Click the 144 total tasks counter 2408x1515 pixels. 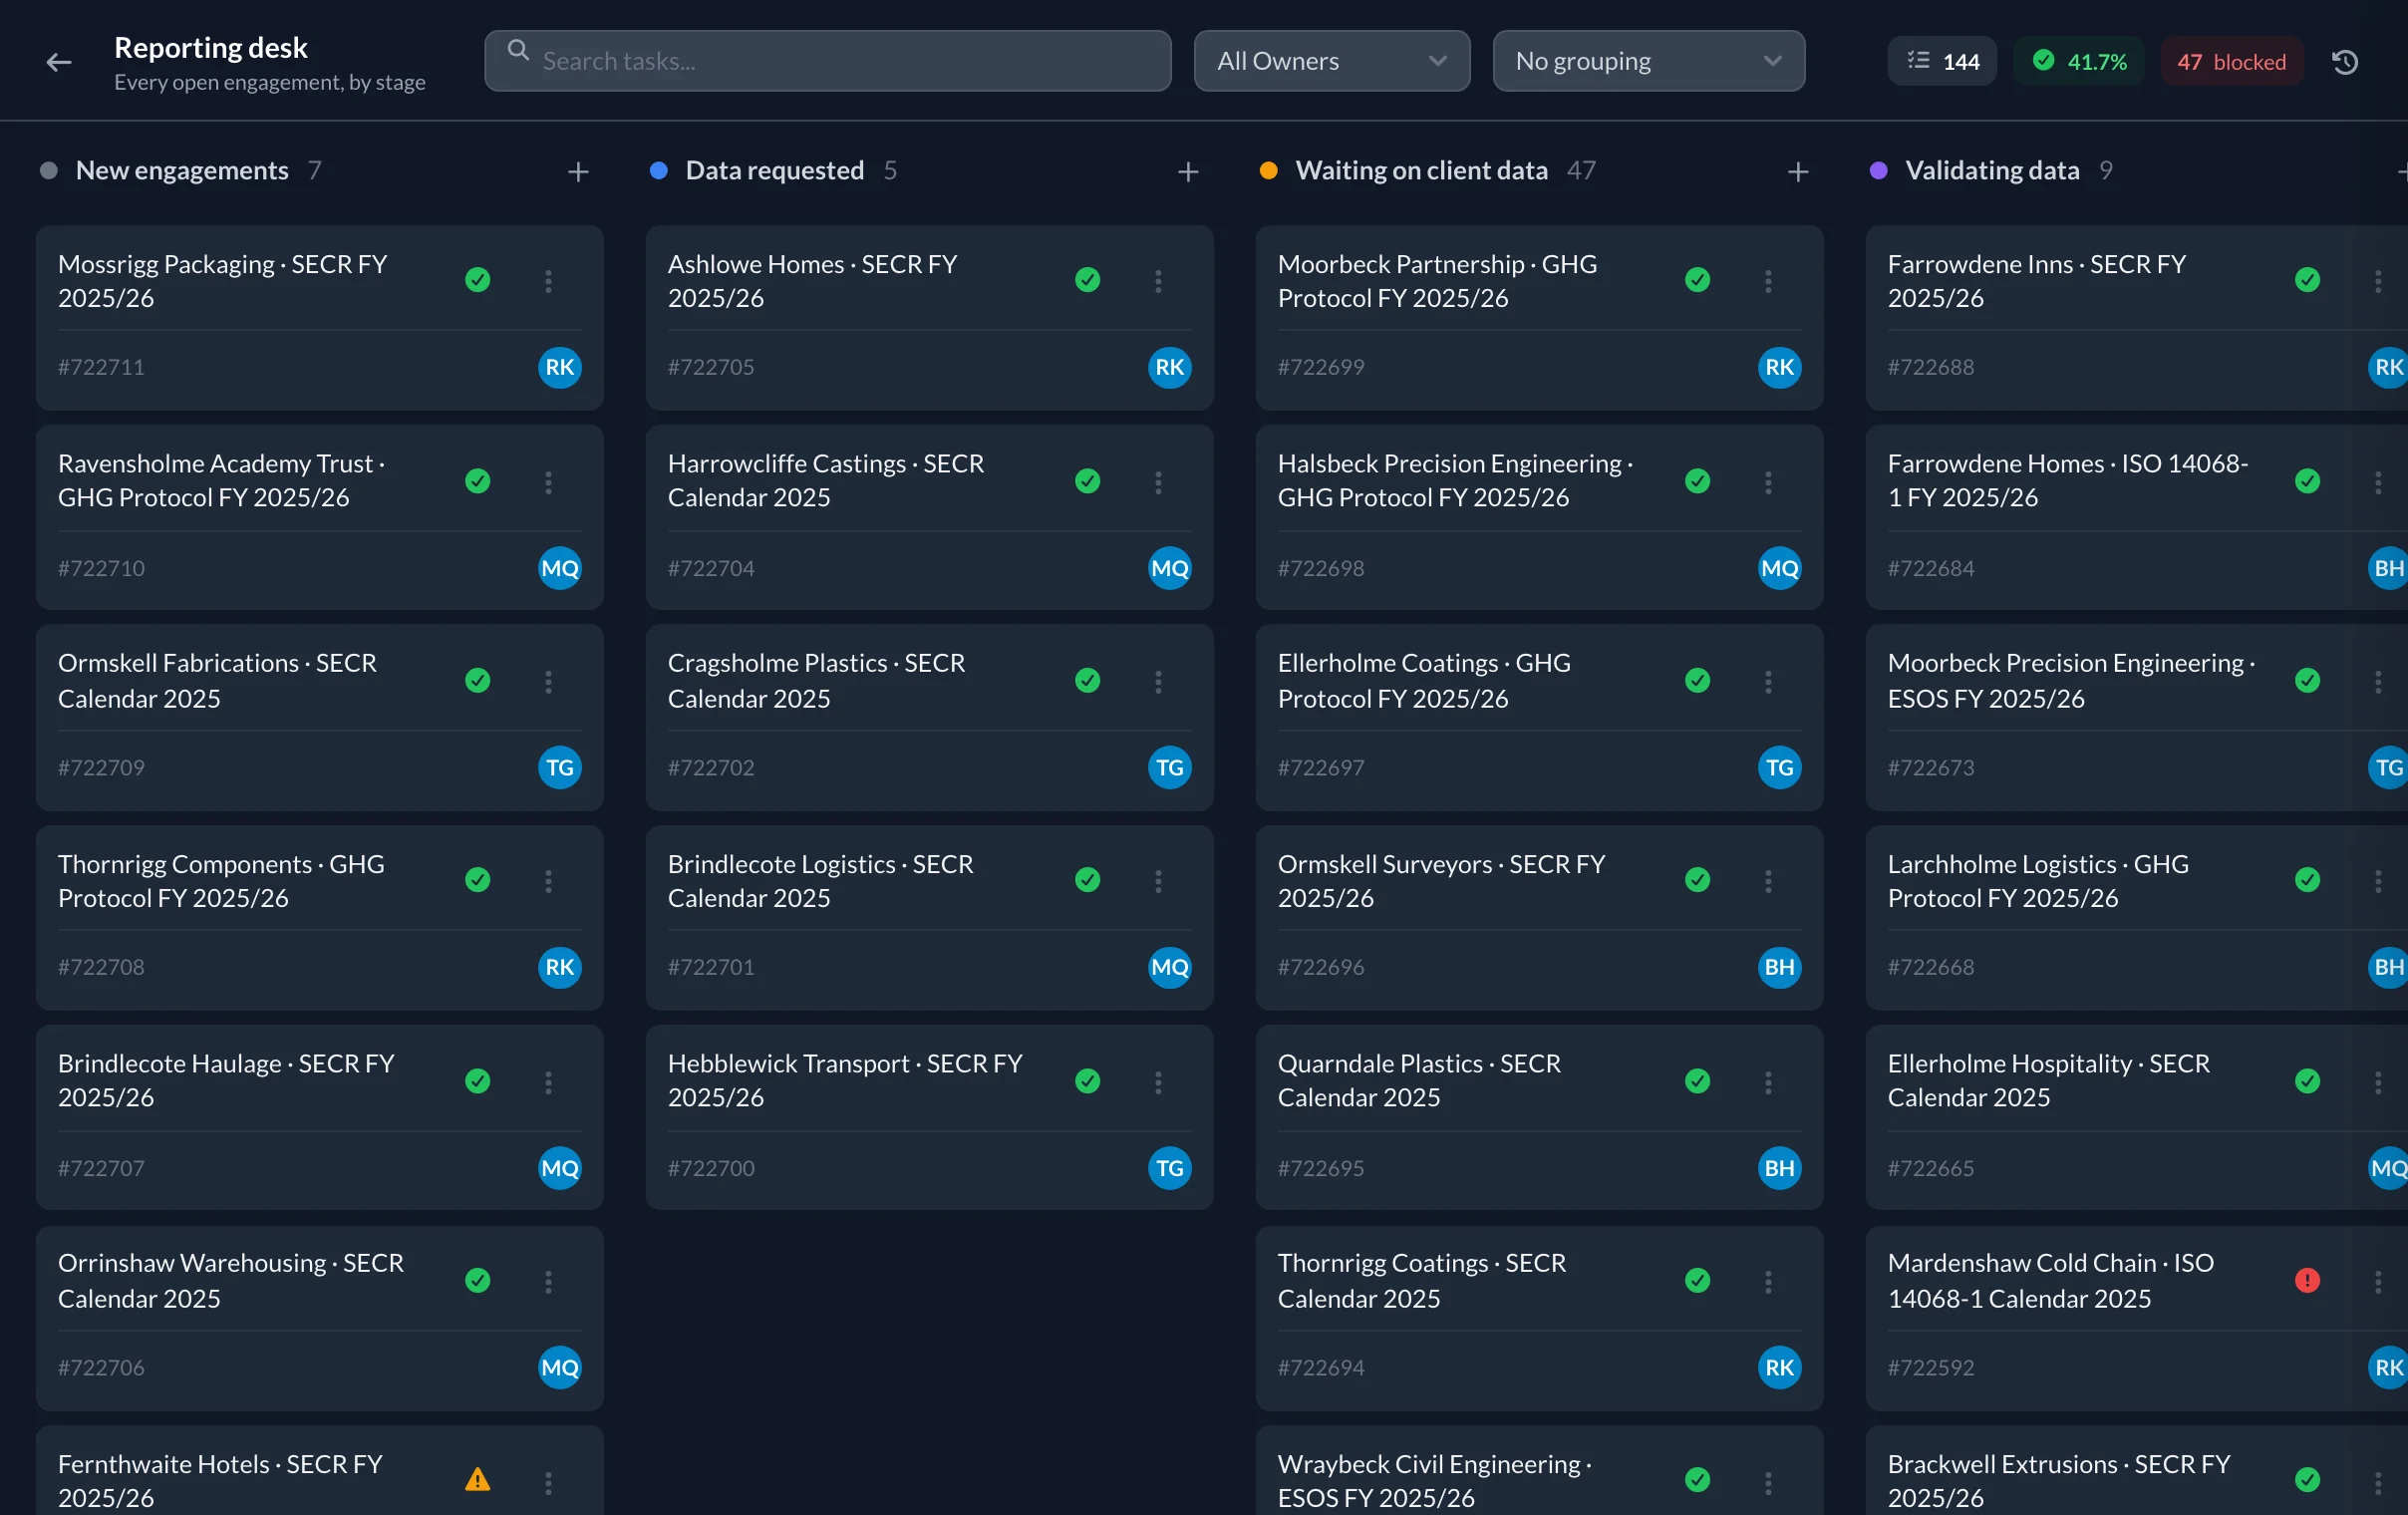(x=1942, y=62)
